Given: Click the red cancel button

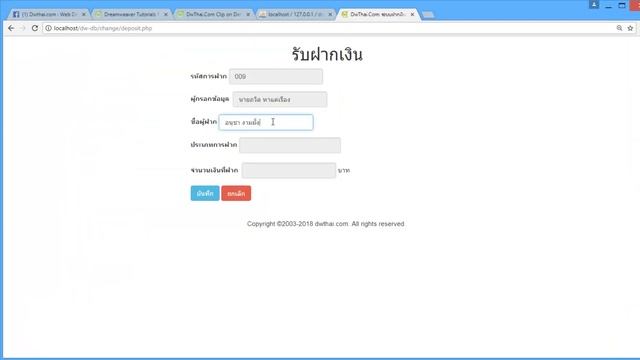Looking at the screenshot, I should (x=236, y=193).
